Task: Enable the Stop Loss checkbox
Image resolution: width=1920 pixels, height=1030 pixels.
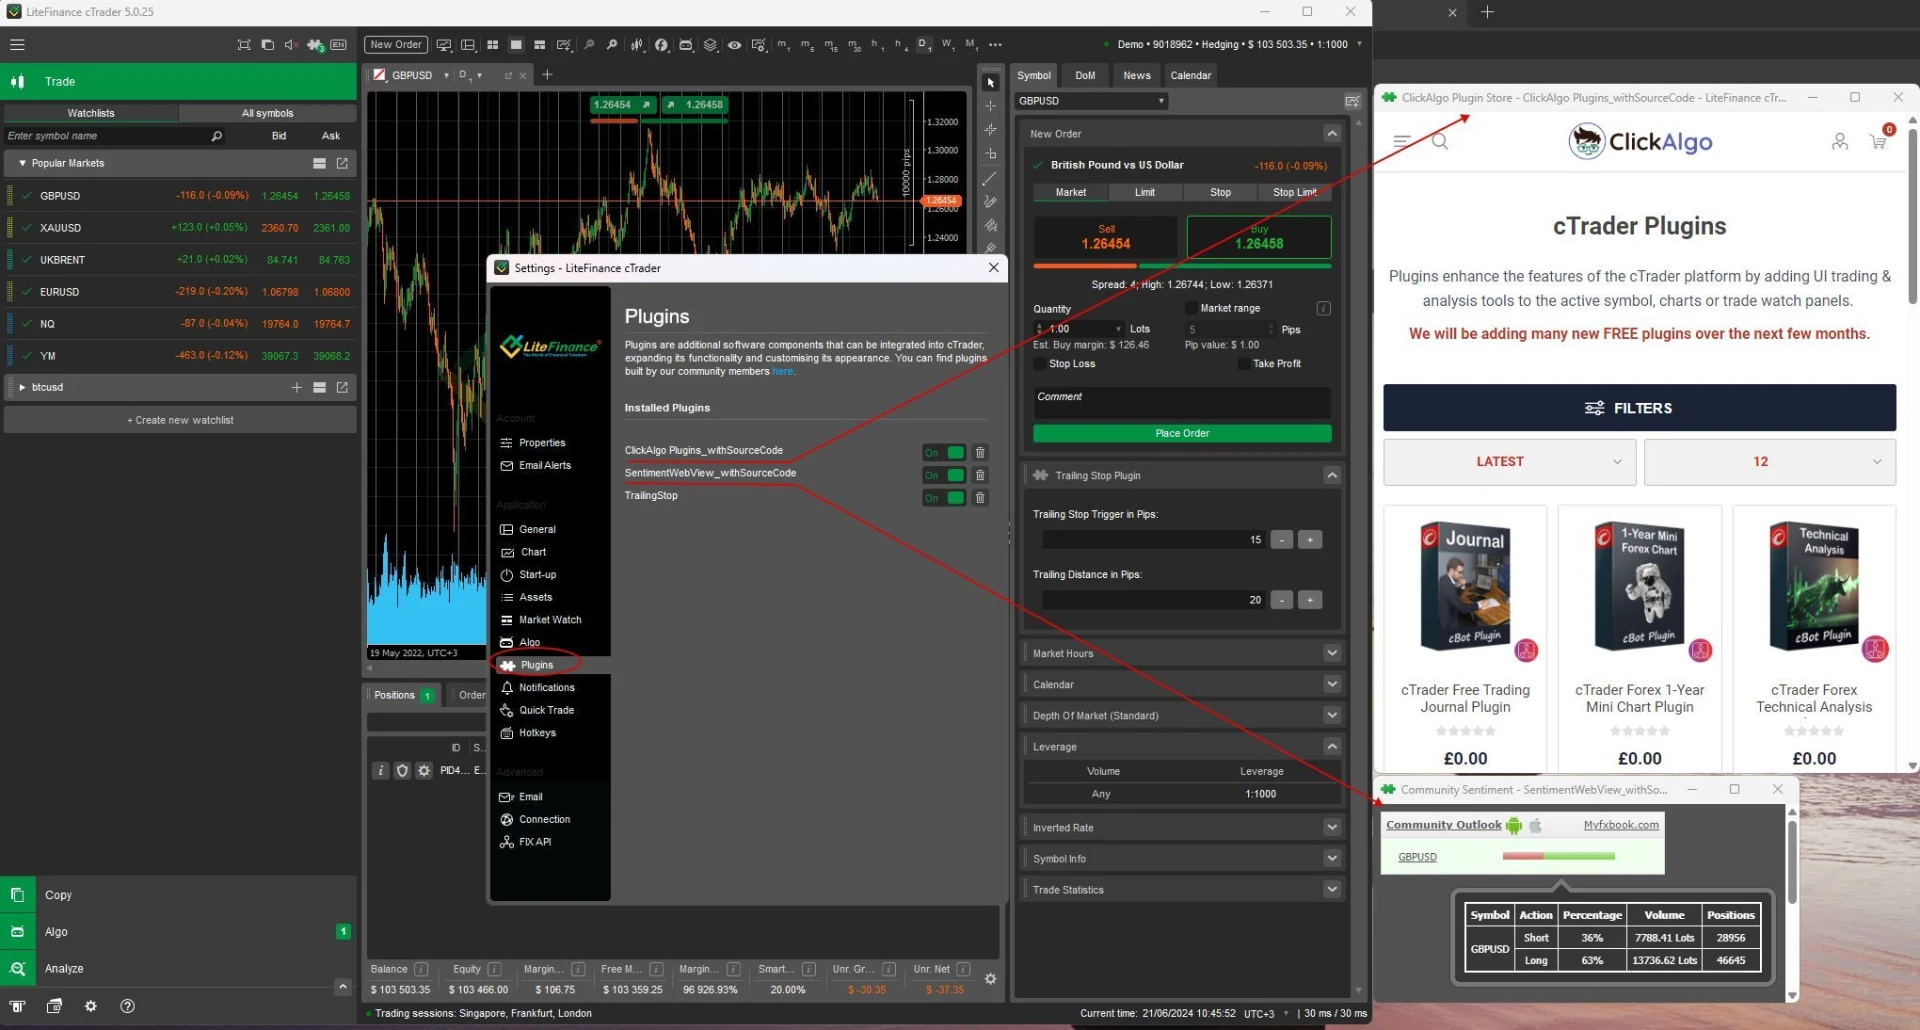Action: 1040,364
